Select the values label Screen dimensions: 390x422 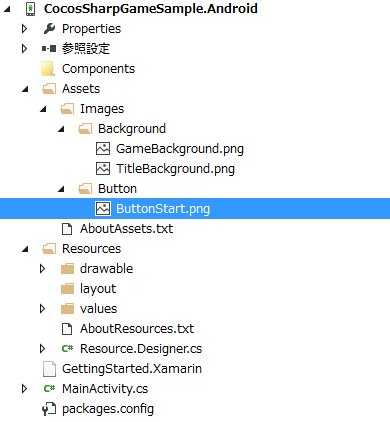tap(98, 309)
